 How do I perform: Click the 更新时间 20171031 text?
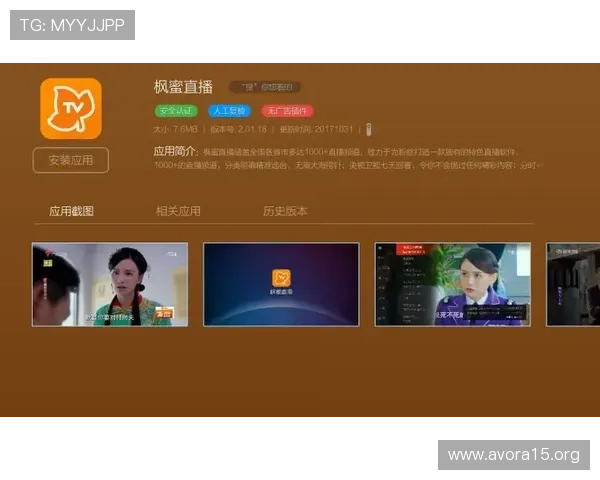[316, 129]
